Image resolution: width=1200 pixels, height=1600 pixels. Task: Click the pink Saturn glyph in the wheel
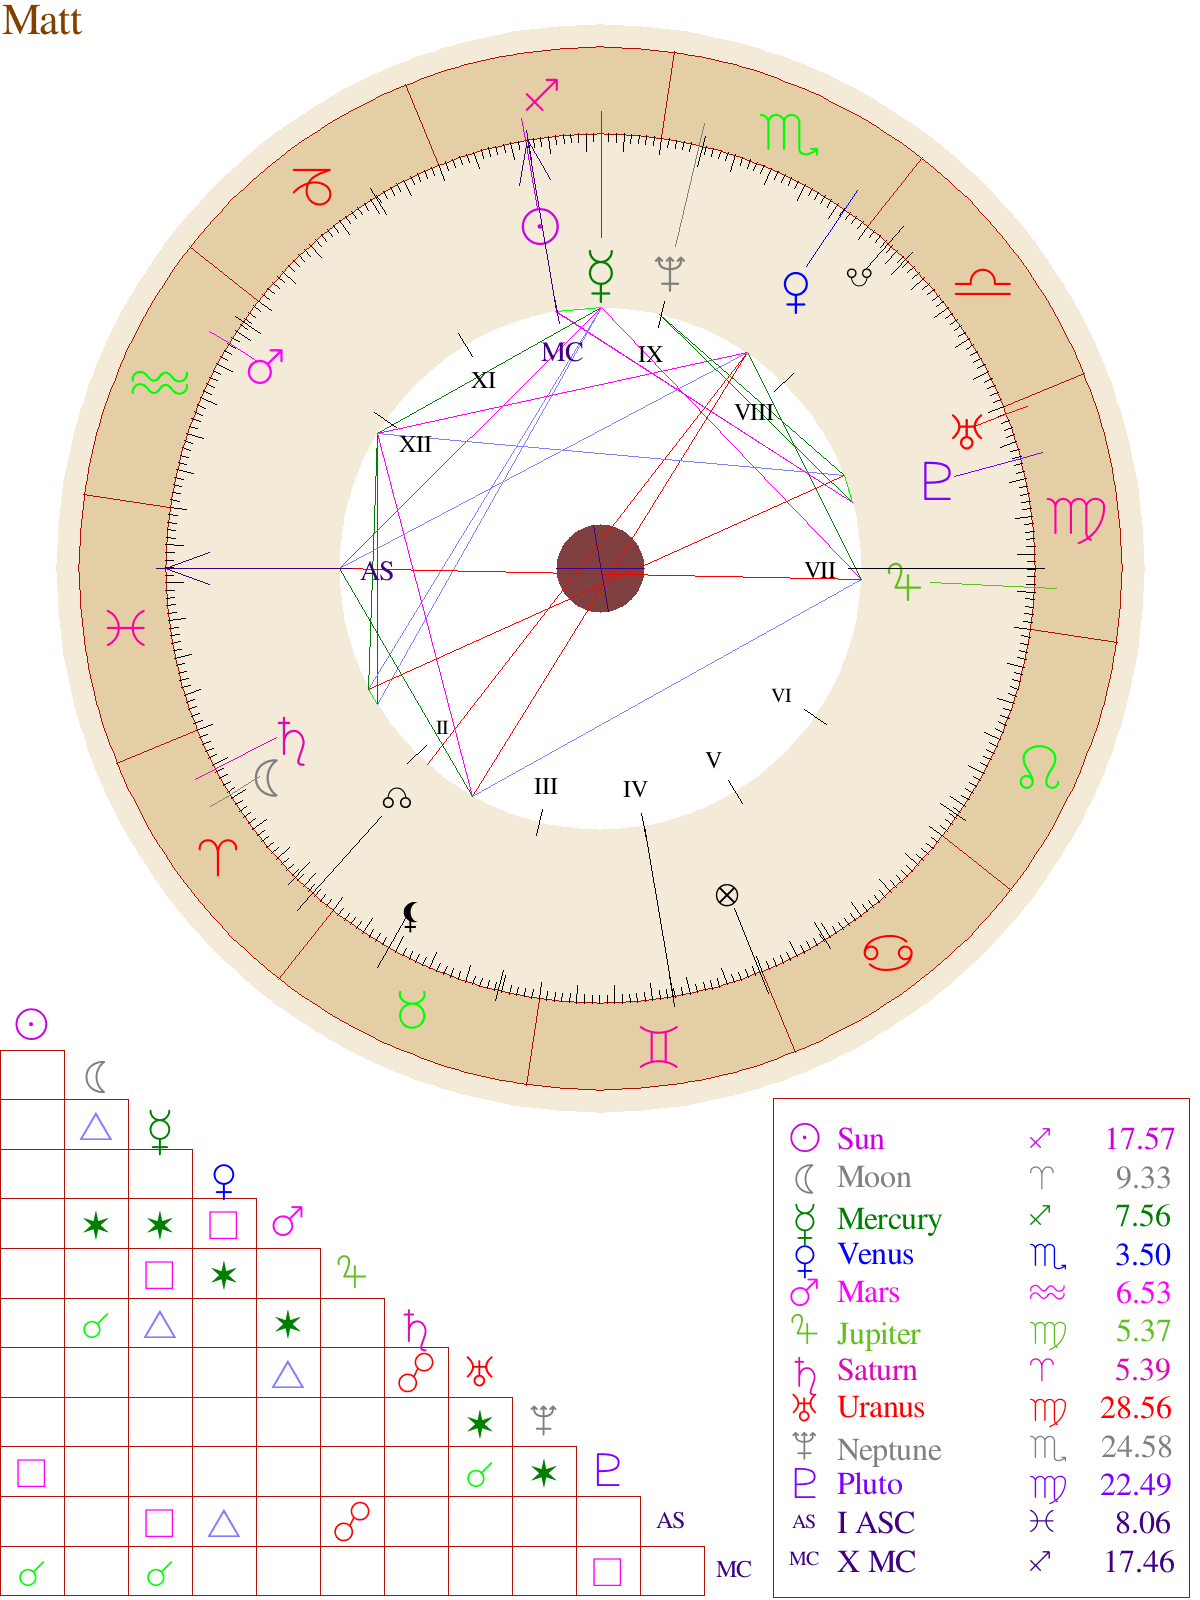292,741
